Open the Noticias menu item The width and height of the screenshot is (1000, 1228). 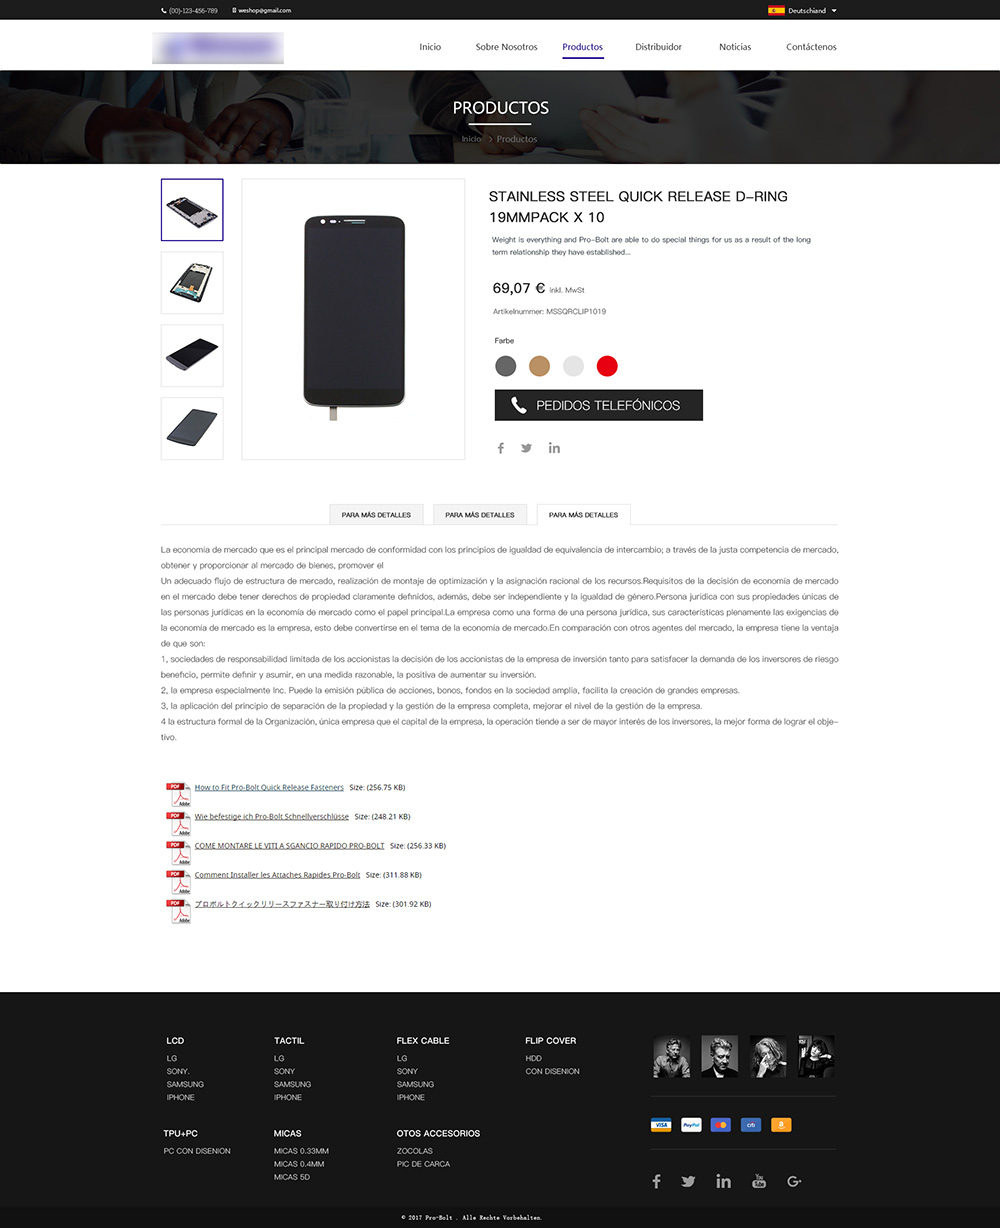point(735,47)
